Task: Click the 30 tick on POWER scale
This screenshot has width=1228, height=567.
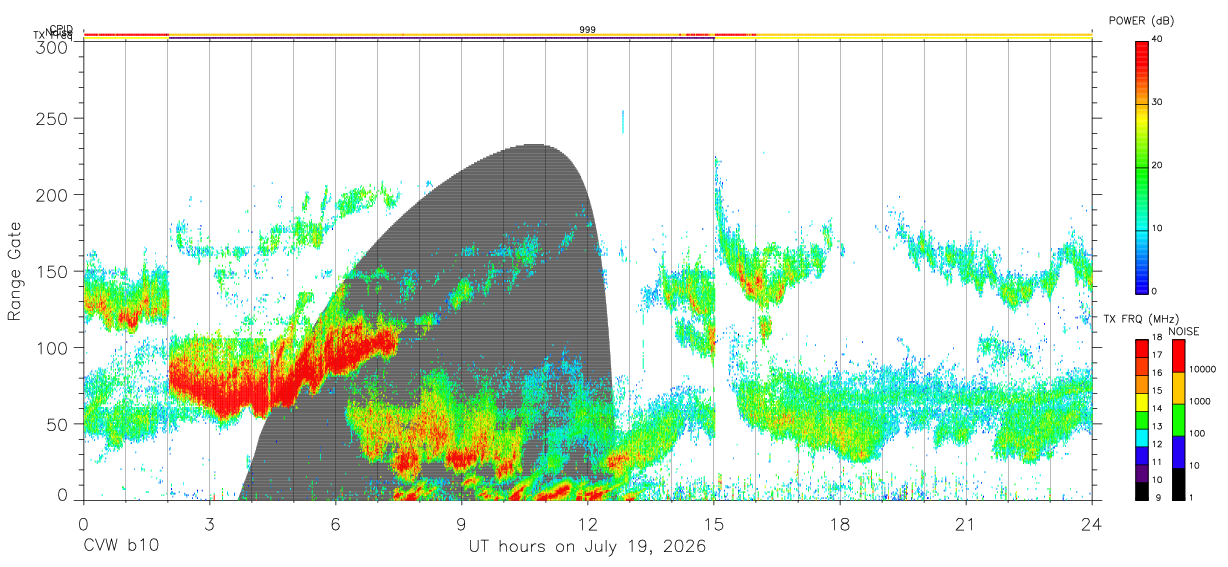Action: point(1158,102)
